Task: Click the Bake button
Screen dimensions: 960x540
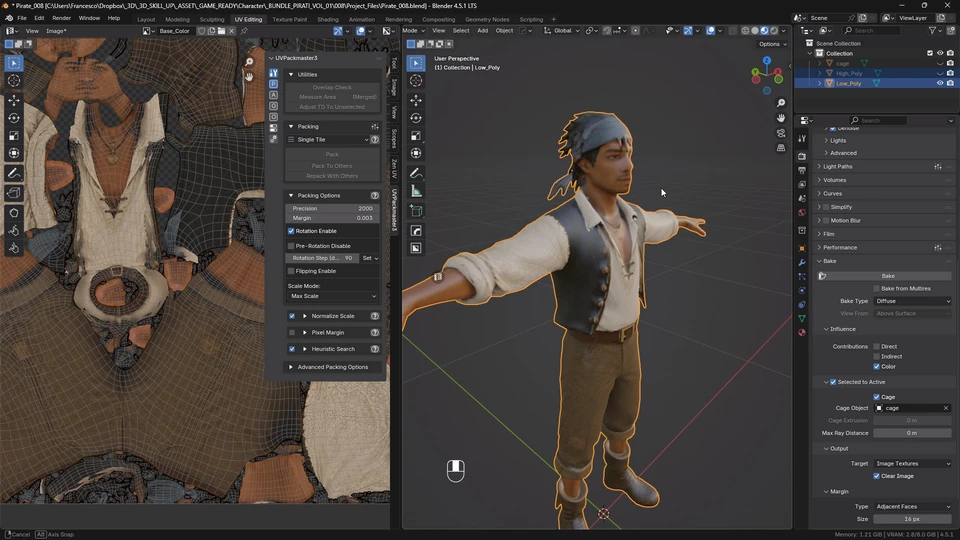Action: pyautogui.click(x=888, y=276)
